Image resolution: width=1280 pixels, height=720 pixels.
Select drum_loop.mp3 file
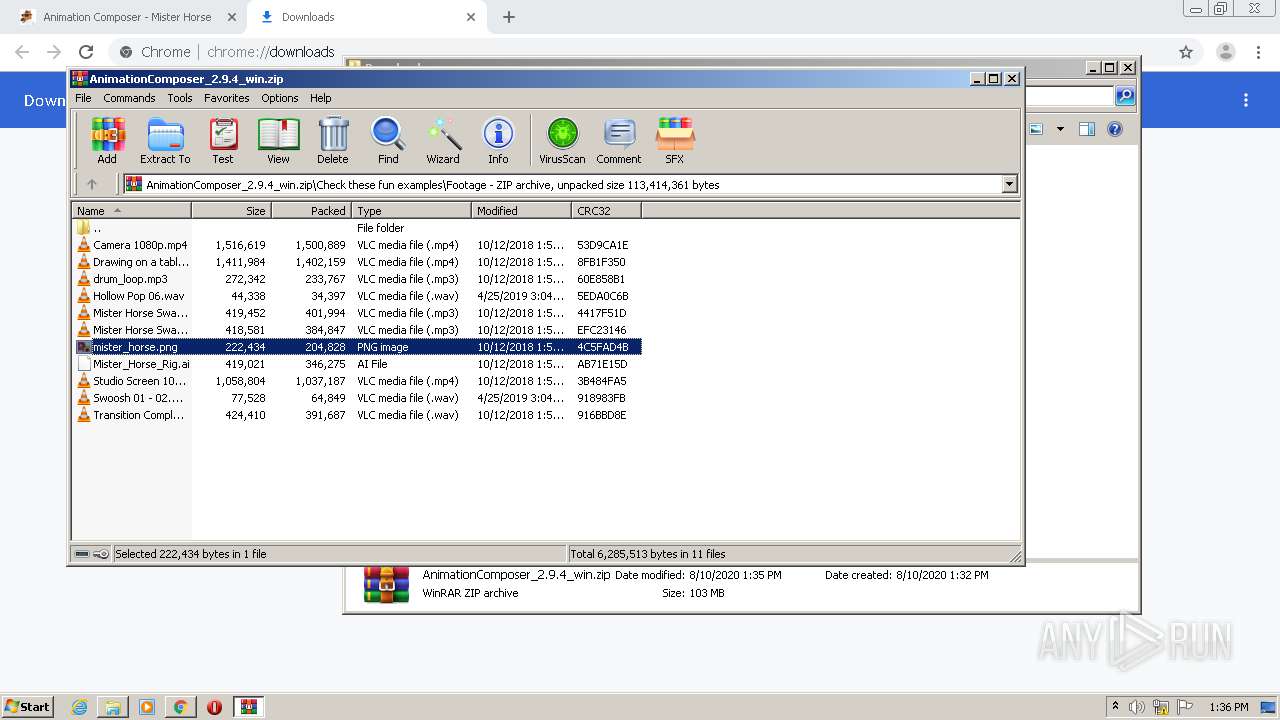coord(357,279)
